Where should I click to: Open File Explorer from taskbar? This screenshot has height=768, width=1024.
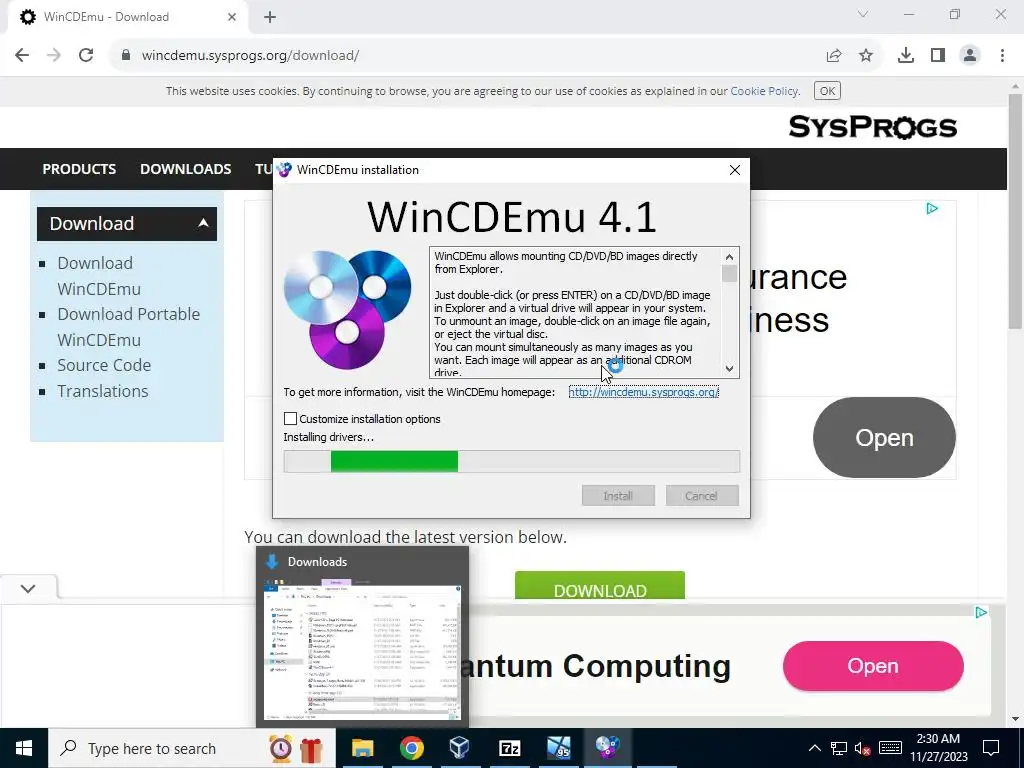[x=362, y=748]
